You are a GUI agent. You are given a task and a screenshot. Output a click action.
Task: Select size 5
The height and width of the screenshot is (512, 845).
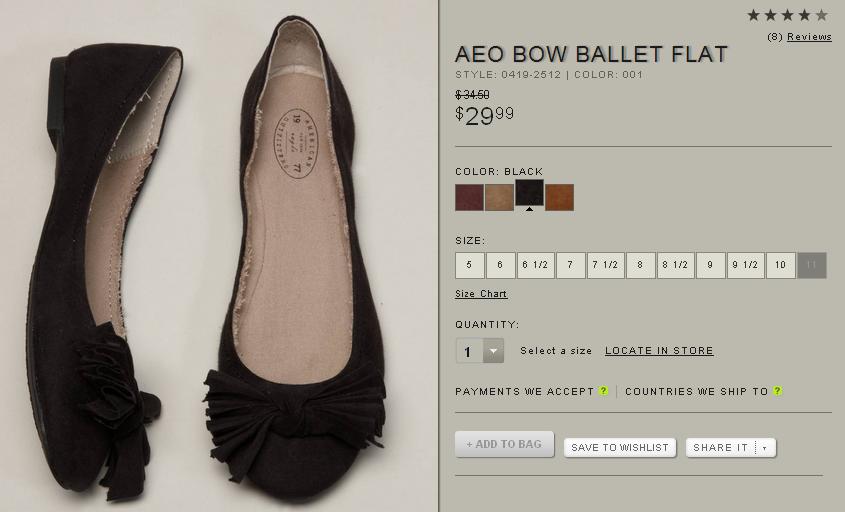(x=469, y=265)
